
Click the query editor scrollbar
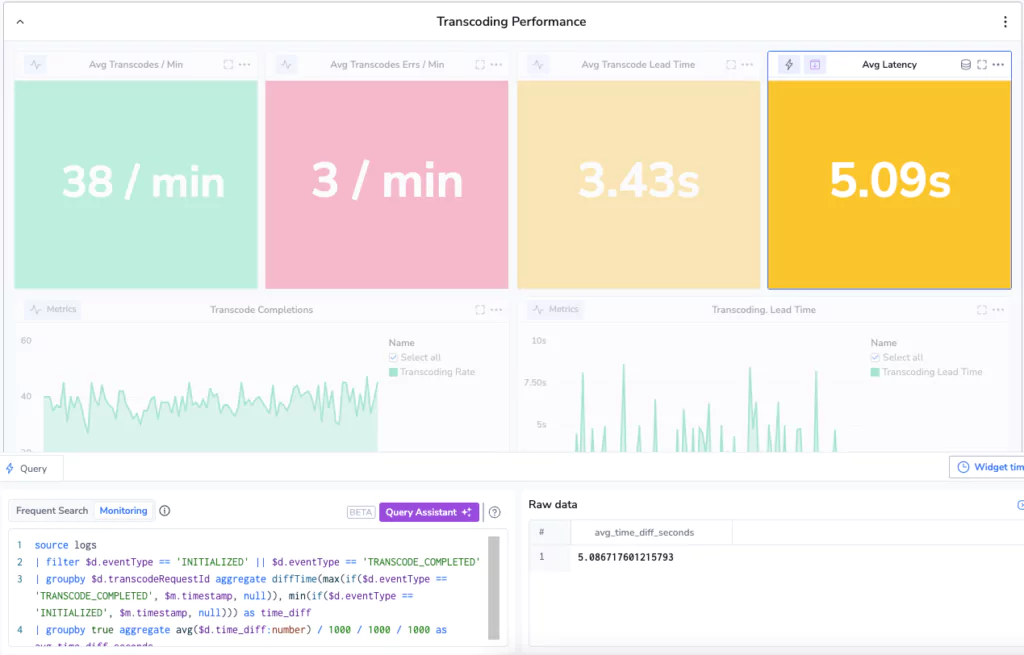(493, 587)
